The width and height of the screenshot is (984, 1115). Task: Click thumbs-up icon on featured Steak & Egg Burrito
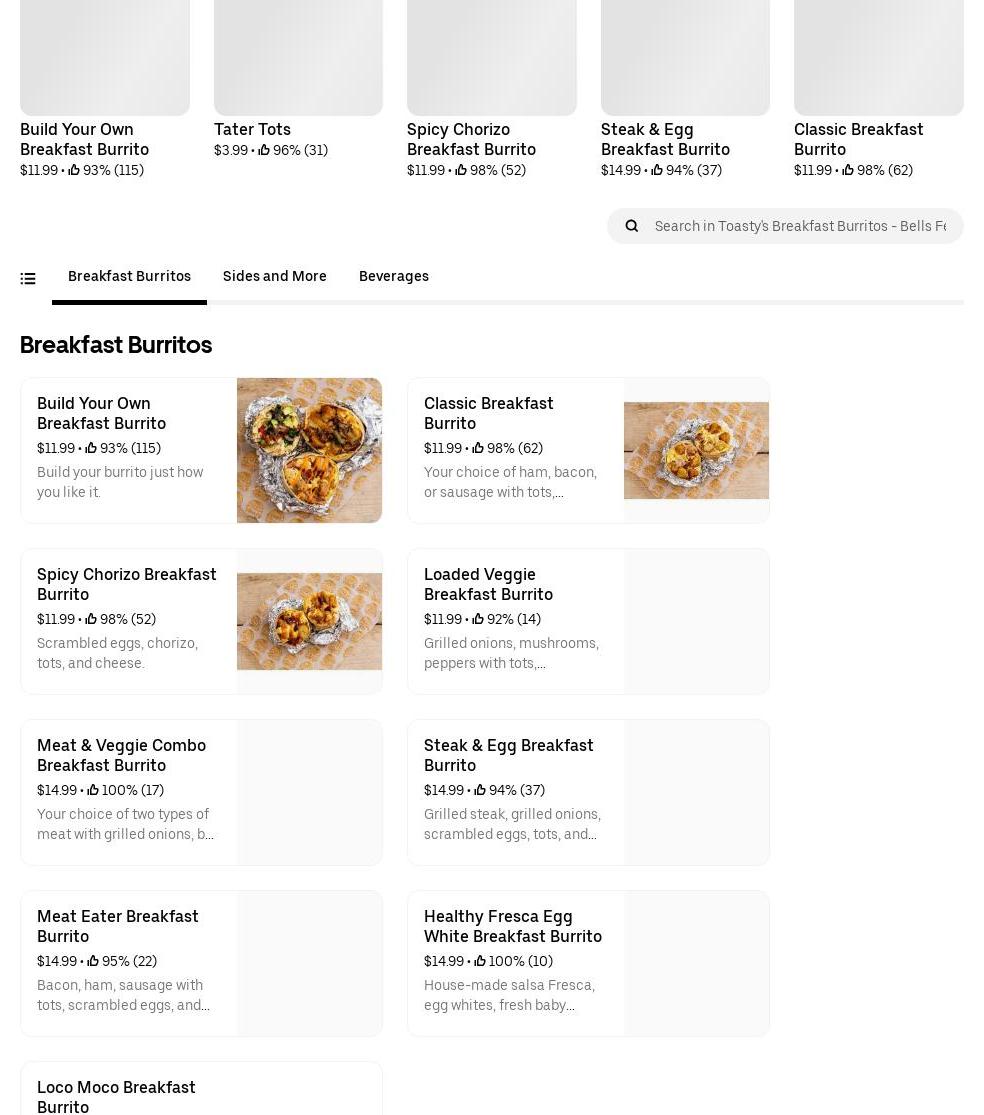pyautogui.click(x=657, y=171)
